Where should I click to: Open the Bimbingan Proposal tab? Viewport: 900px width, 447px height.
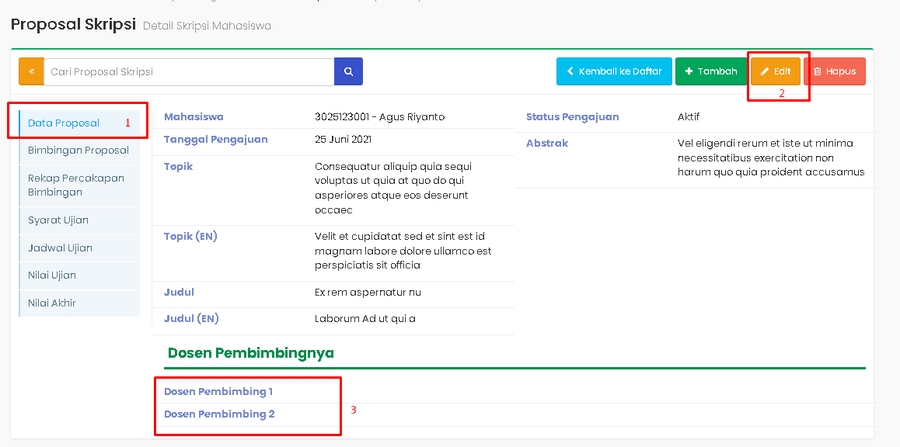pyautogui.click(x=79, y=150)
